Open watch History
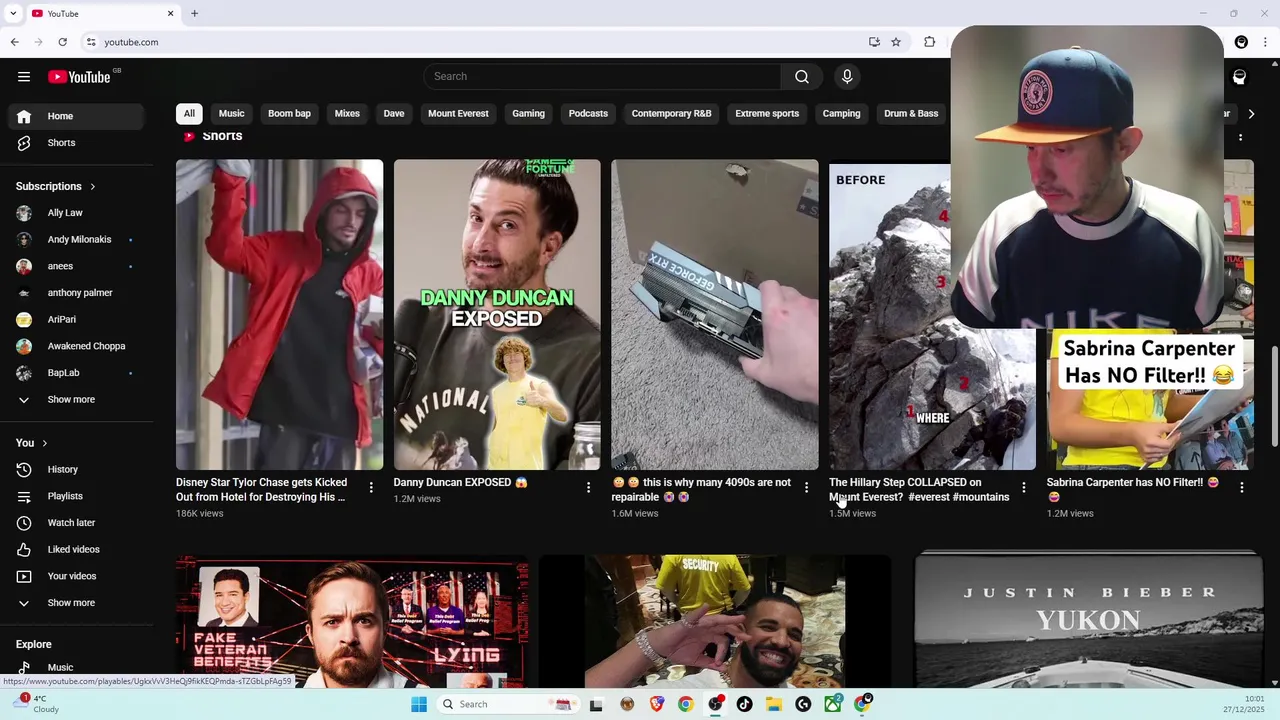This screenshot has width=1280, height=720. pos(78,470)
